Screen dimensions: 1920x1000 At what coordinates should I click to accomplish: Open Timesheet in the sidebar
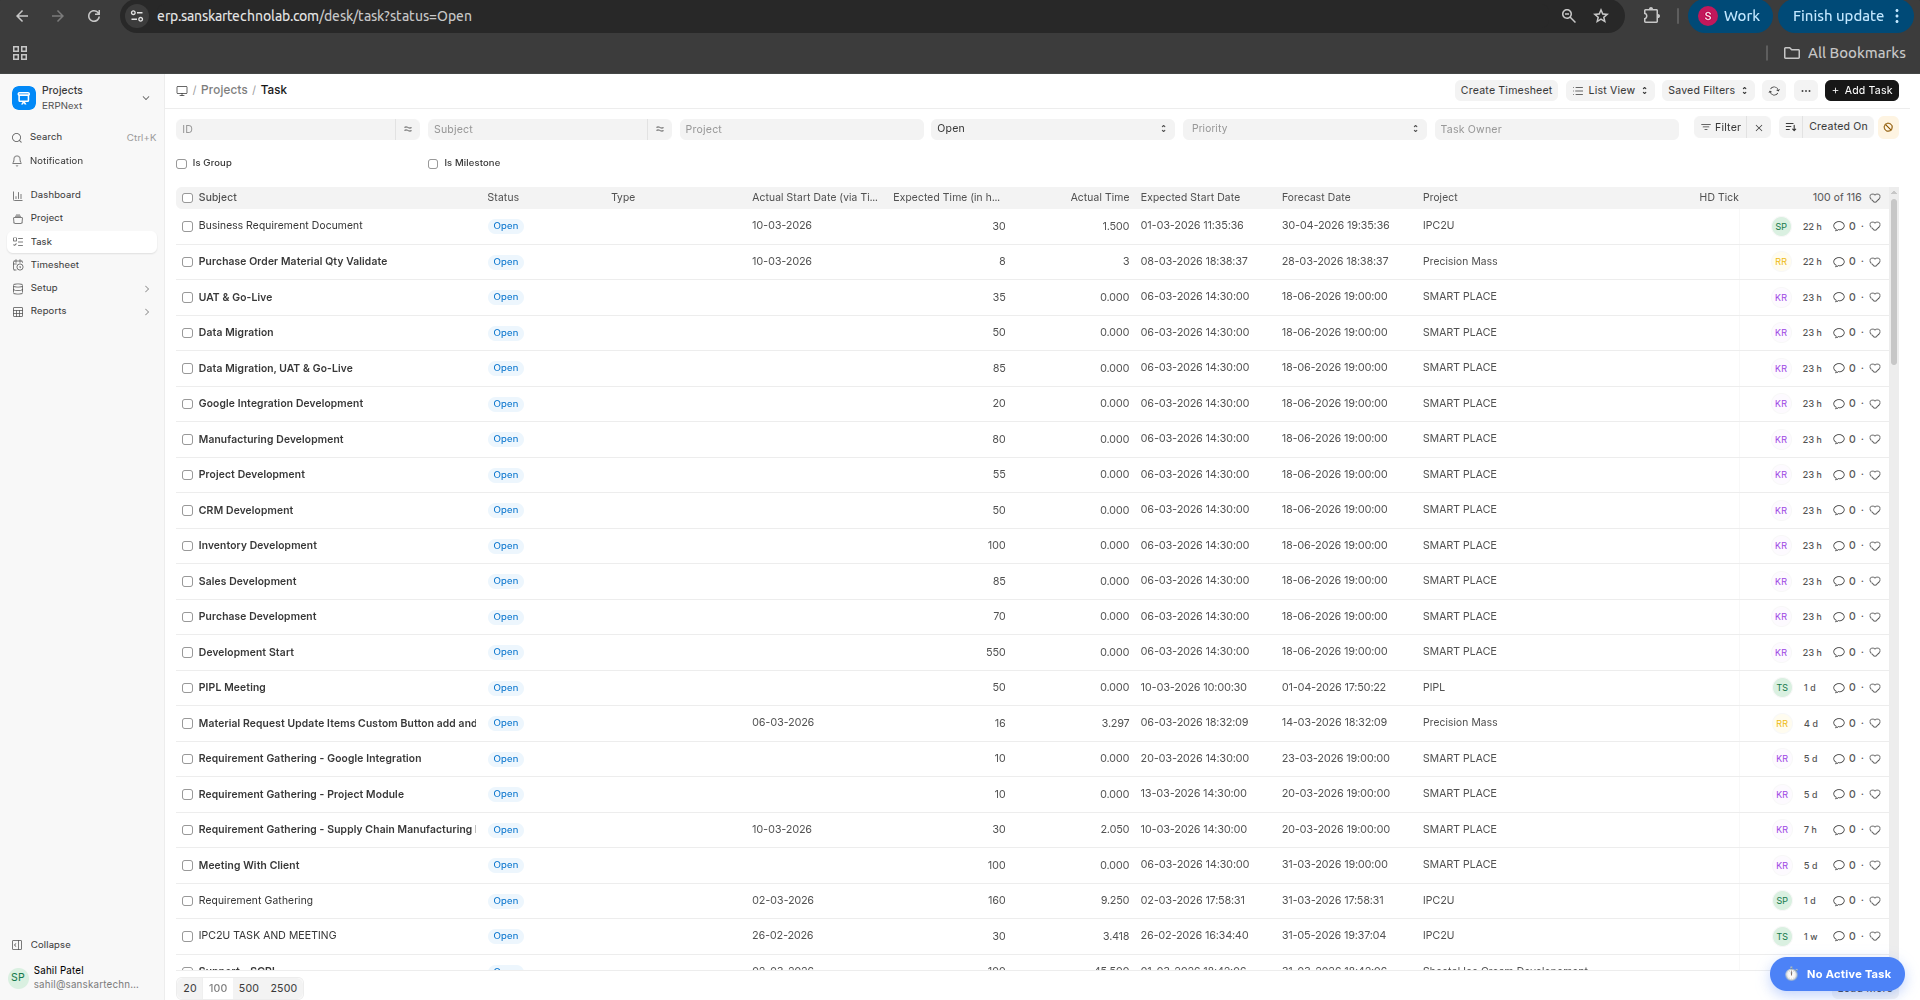[x=54, y=265]
